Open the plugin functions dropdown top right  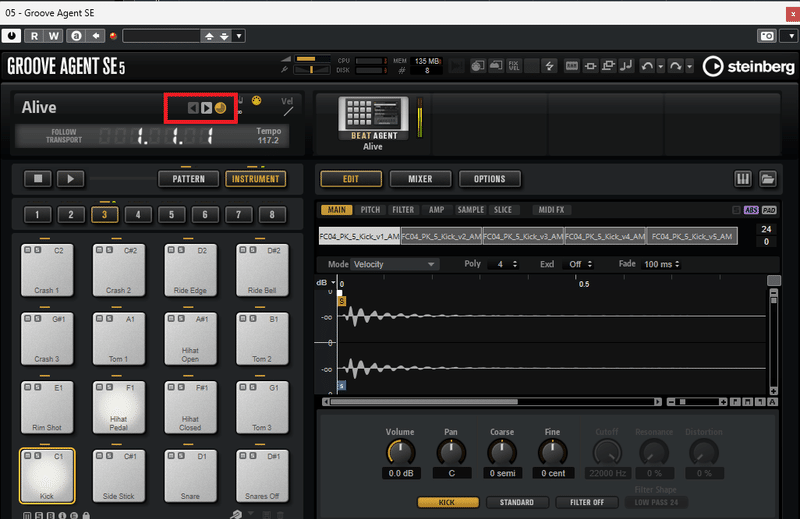pyautogui.click(x=791, y=36)
